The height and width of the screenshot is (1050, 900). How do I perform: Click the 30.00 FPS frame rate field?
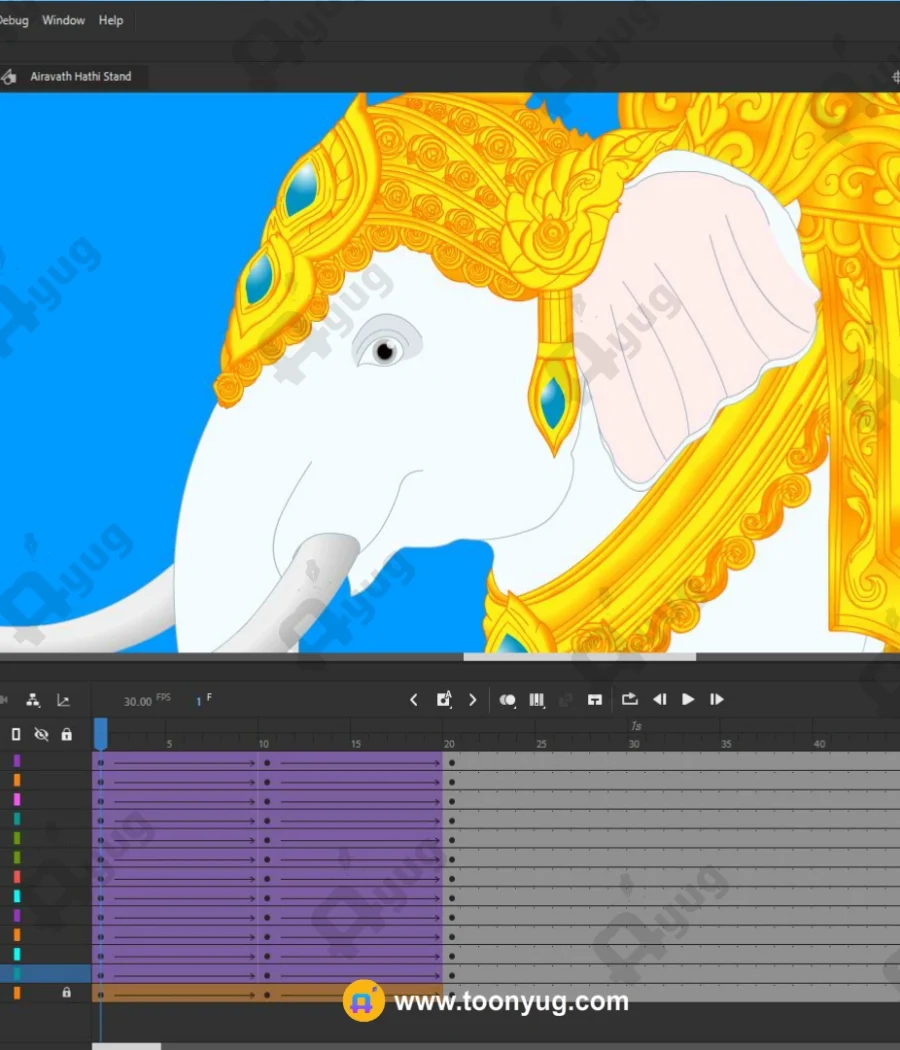[138, 701]
